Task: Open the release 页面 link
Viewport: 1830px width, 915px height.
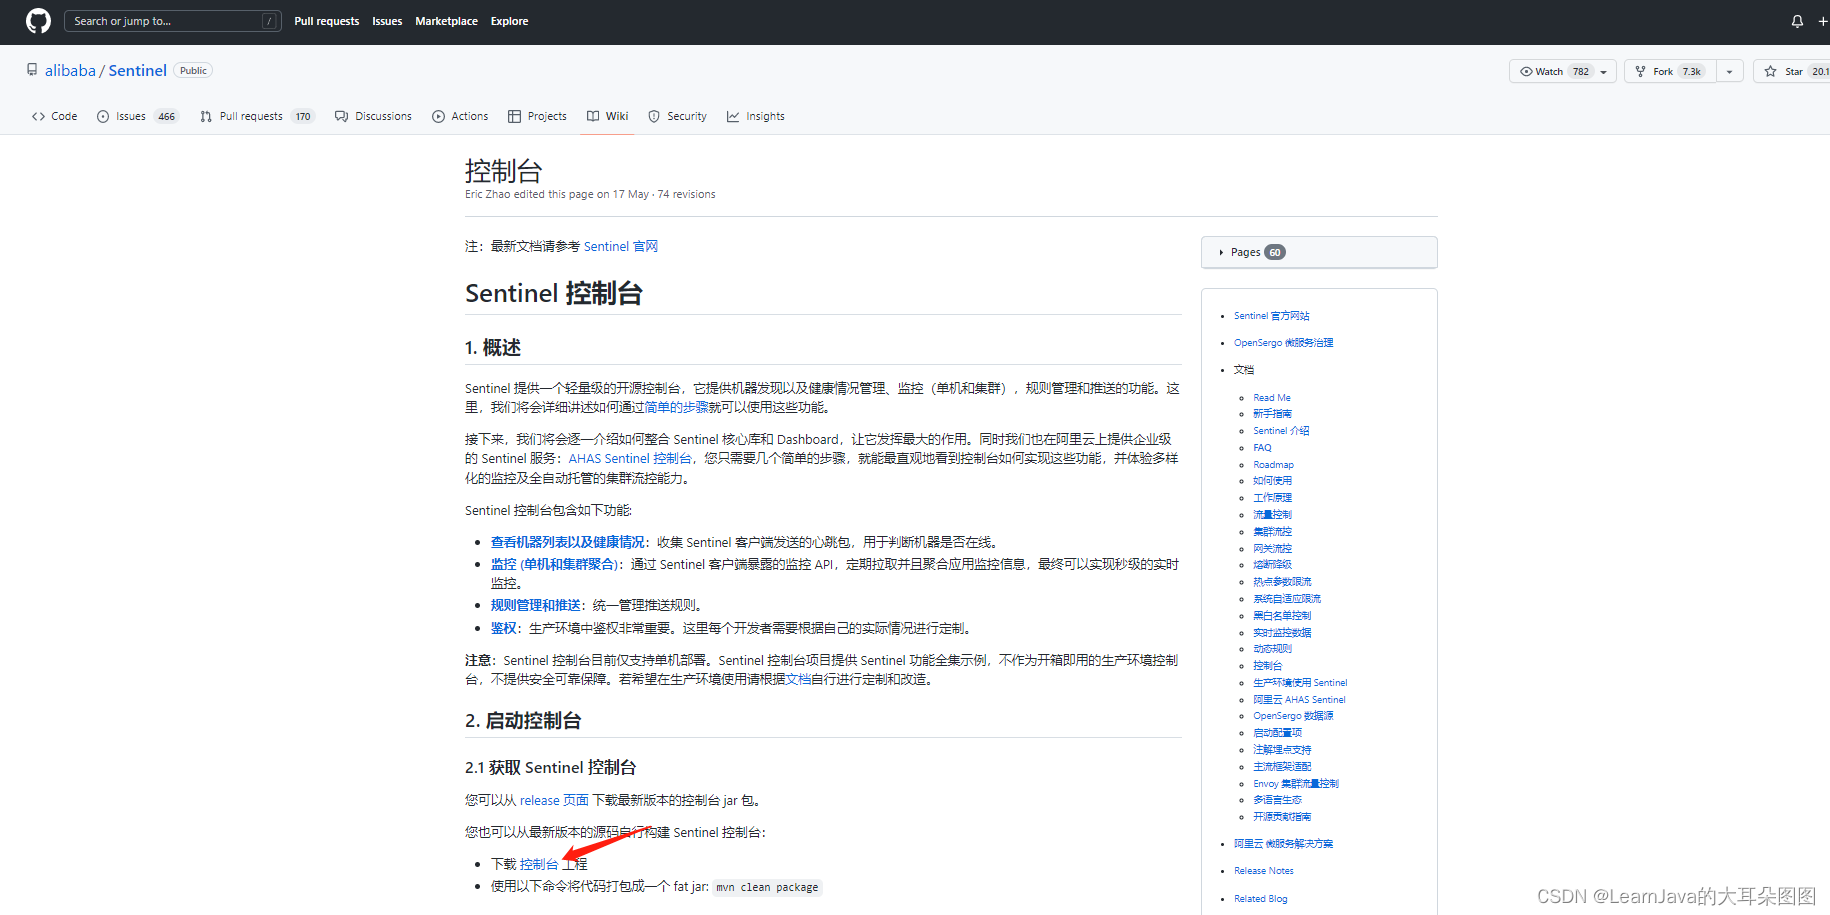Action: tap(554, 800)
